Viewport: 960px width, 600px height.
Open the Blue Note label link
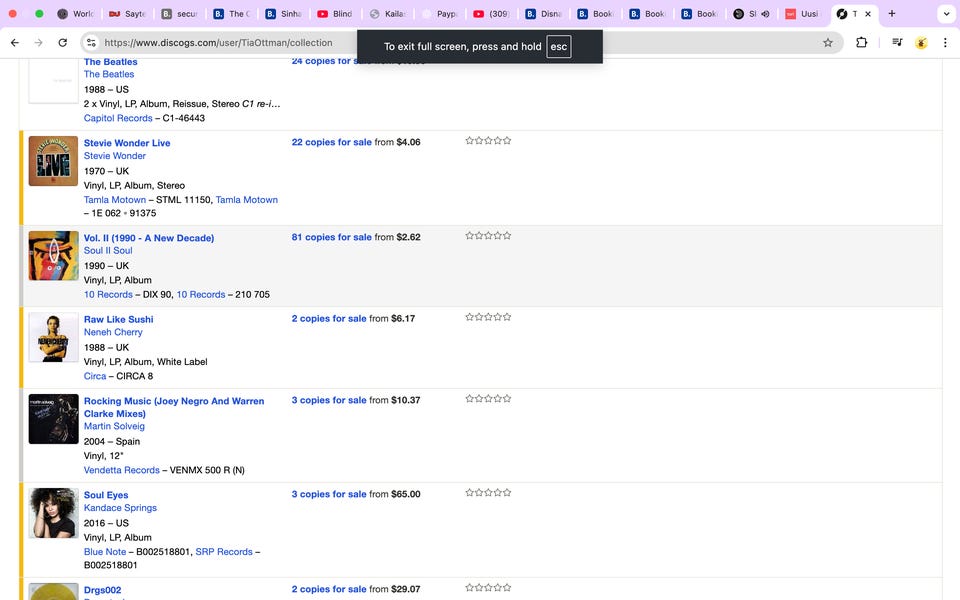point(105,552)
